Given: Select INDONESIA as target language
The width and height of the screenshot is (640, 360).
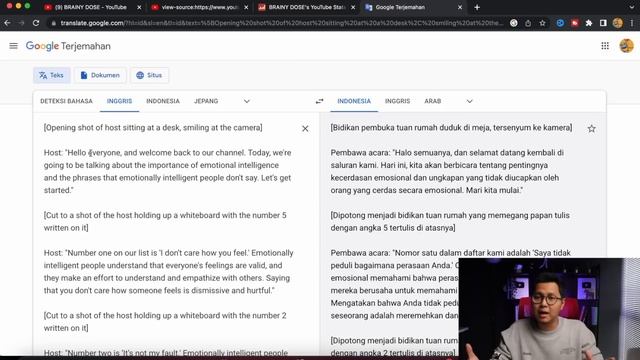Looking at the screenshot, I should tap(354, 101).
